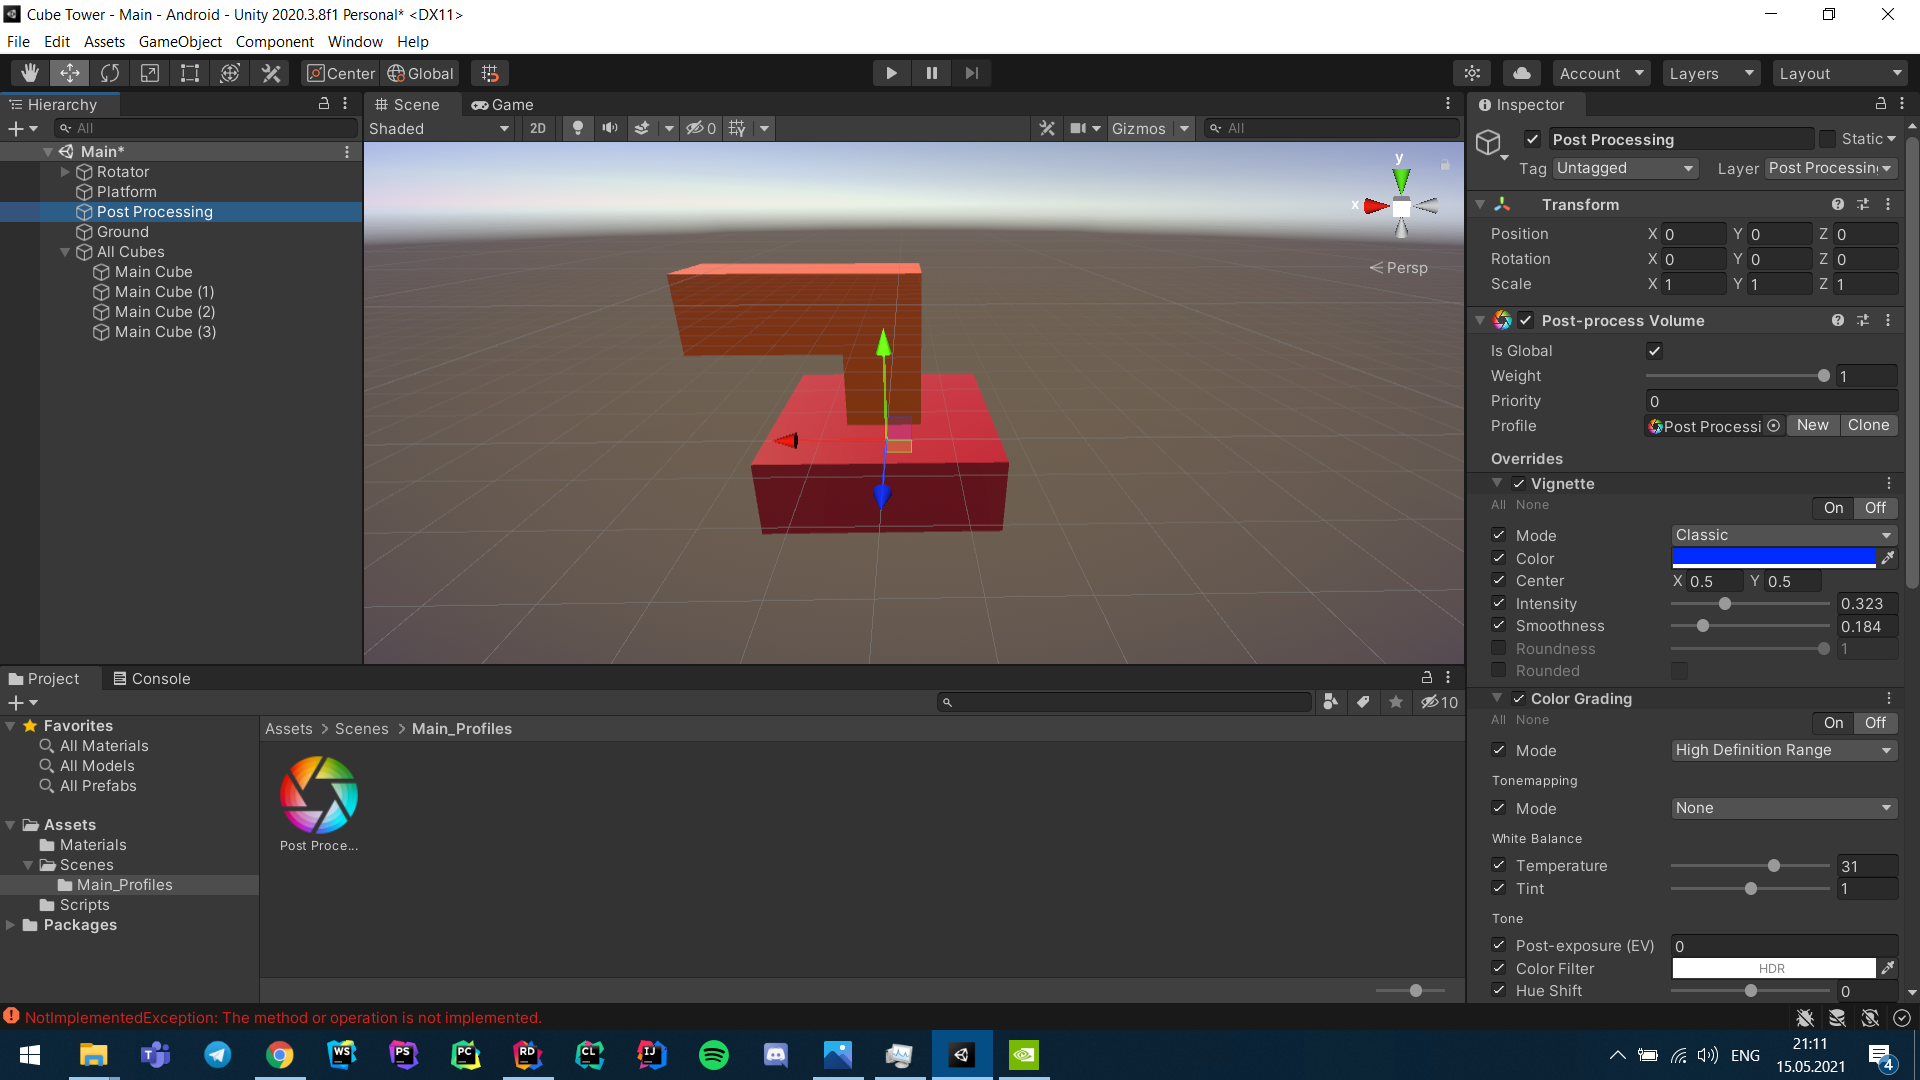This screenshot has width=1920, height=1080.
Task: Click Clone profile button
Action: pos(1868,425)
